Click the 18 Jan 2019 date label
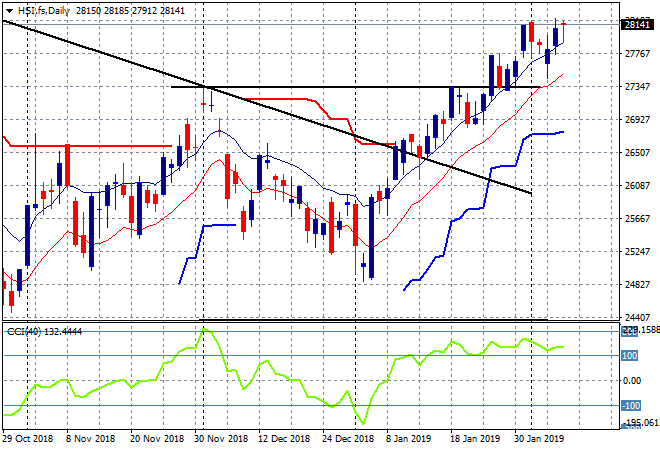 coord(475,439)
